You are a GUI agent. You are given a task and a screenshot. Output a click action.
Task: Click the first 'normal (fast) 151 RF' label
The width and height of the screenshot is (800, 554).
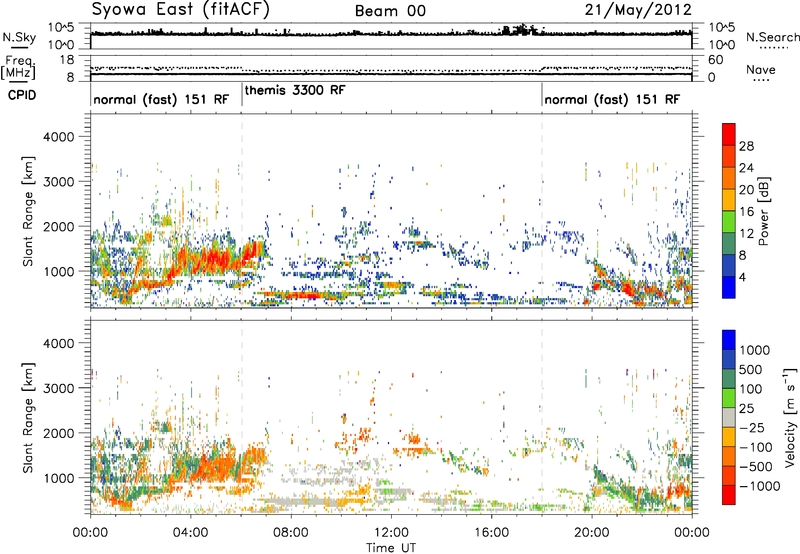[161, 99]
